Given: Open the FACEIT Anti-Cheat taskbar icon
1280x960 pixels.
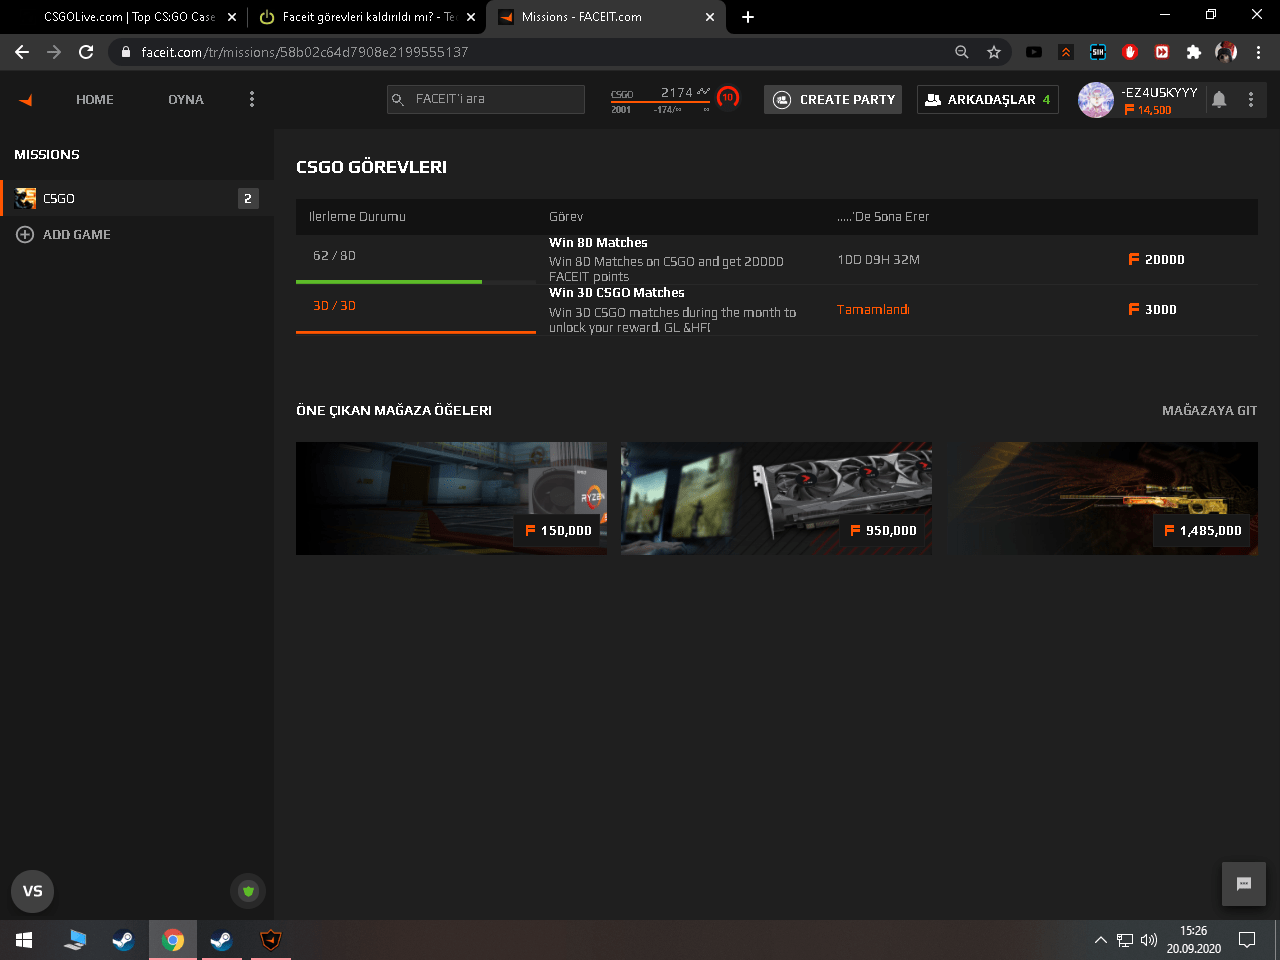Looking at the screenshot, I should click(x=270, y=940).
